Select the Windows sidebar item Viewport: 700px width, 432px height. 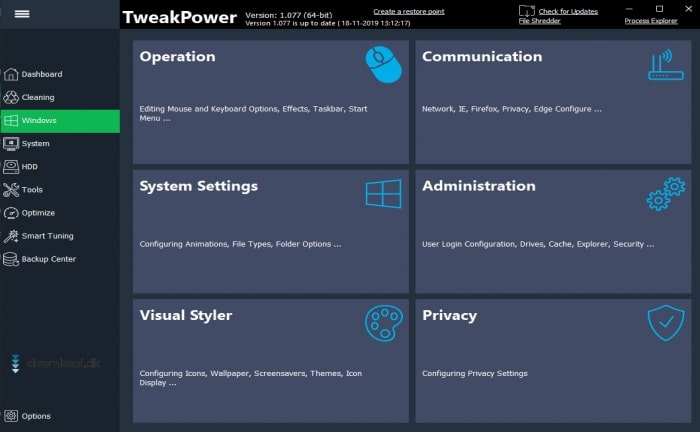click(x=60, y=120)
